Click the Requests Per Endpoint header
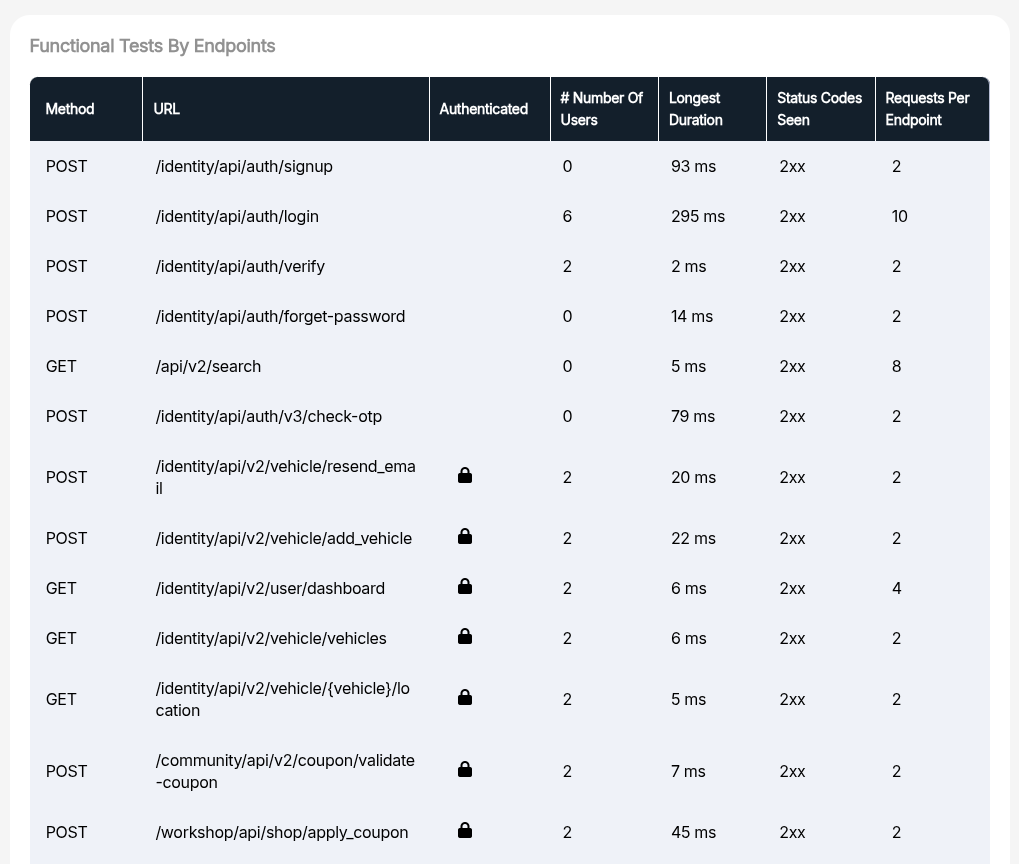 (927, 109)
